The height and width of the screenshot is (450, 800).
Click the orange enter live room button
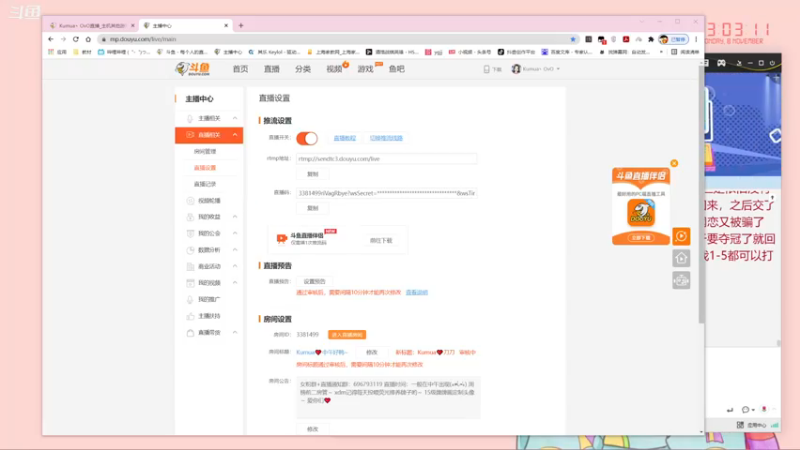pos(347,335)
